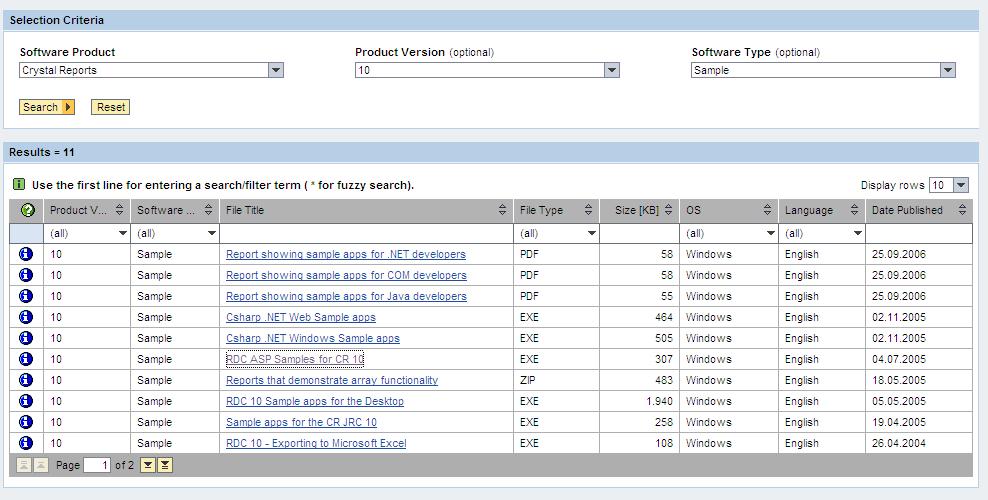988x500 pixels.
Task: Open the Language column filter dropdown
Action: [858, 233]
